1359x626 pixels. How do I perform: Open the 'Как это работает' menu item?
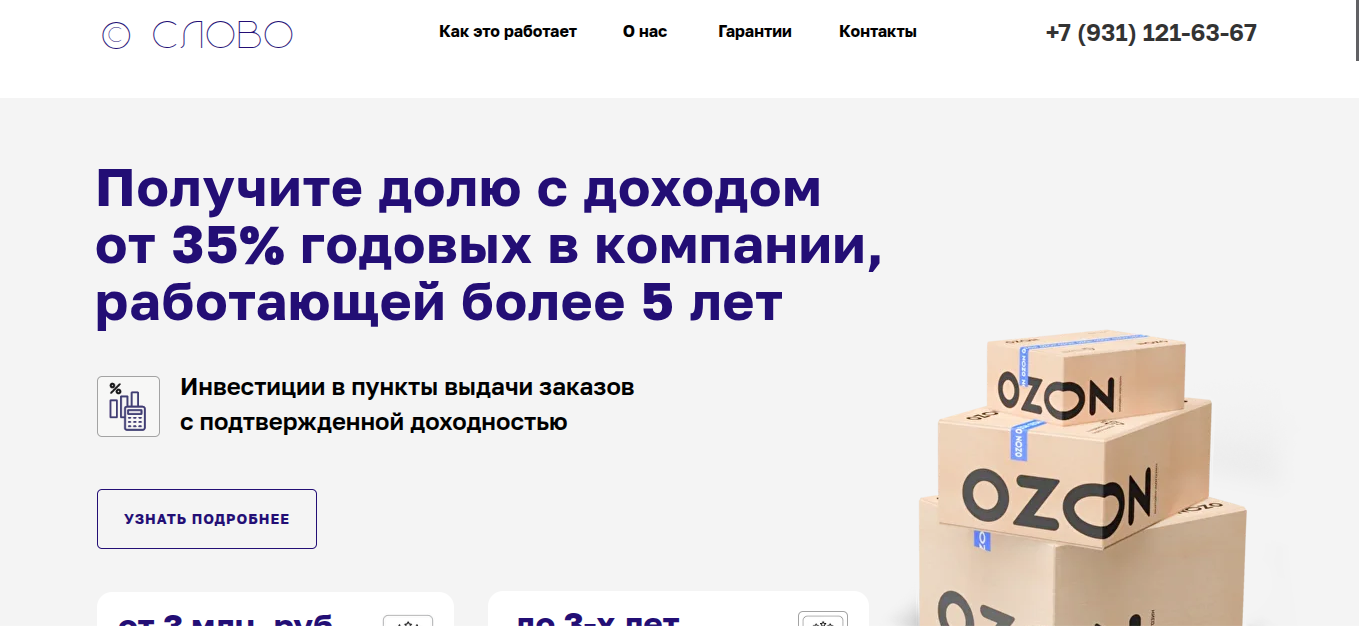click(x=508, y=32)
